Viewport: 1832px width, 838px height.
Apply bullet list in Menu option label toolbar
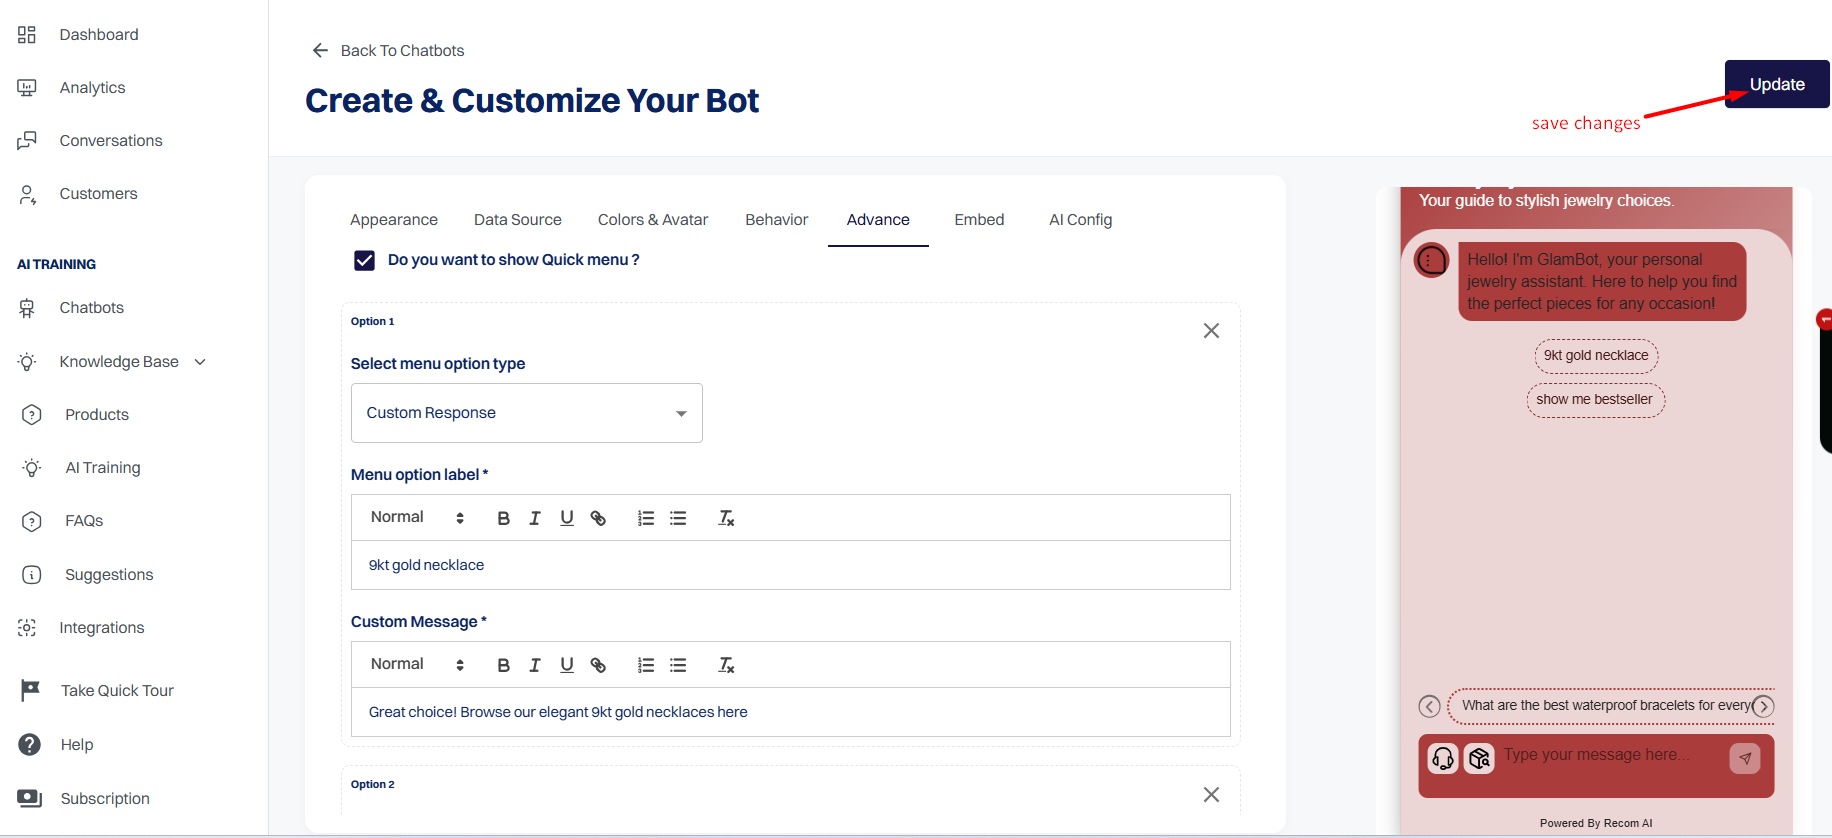678,518
